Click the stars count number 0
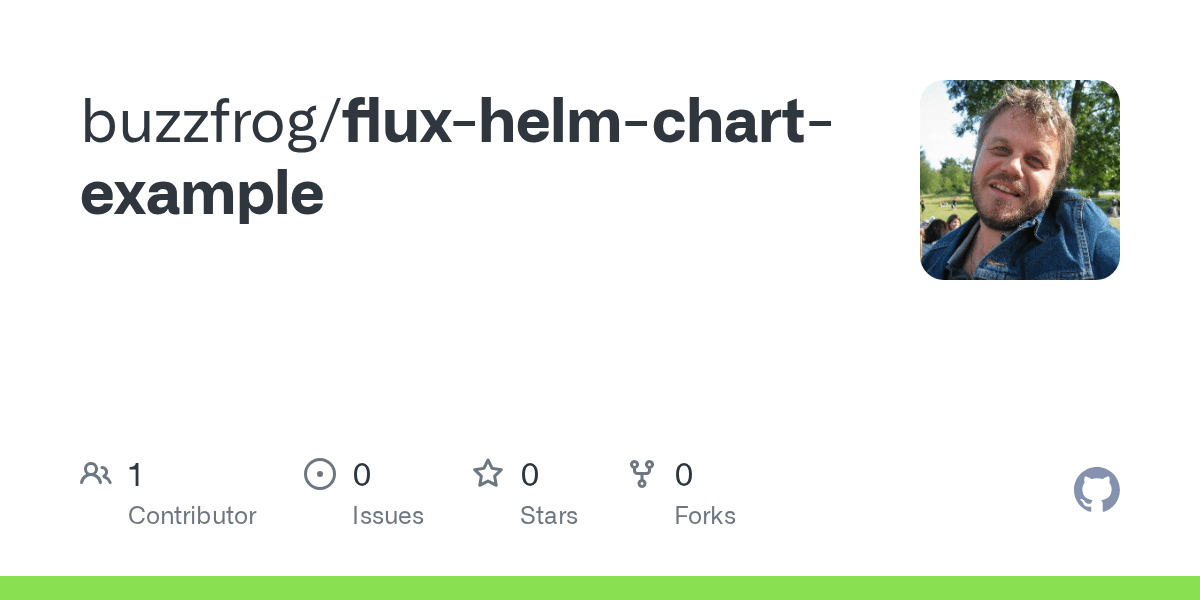This screenshot has height=600, width=1200. pos(530,475)
